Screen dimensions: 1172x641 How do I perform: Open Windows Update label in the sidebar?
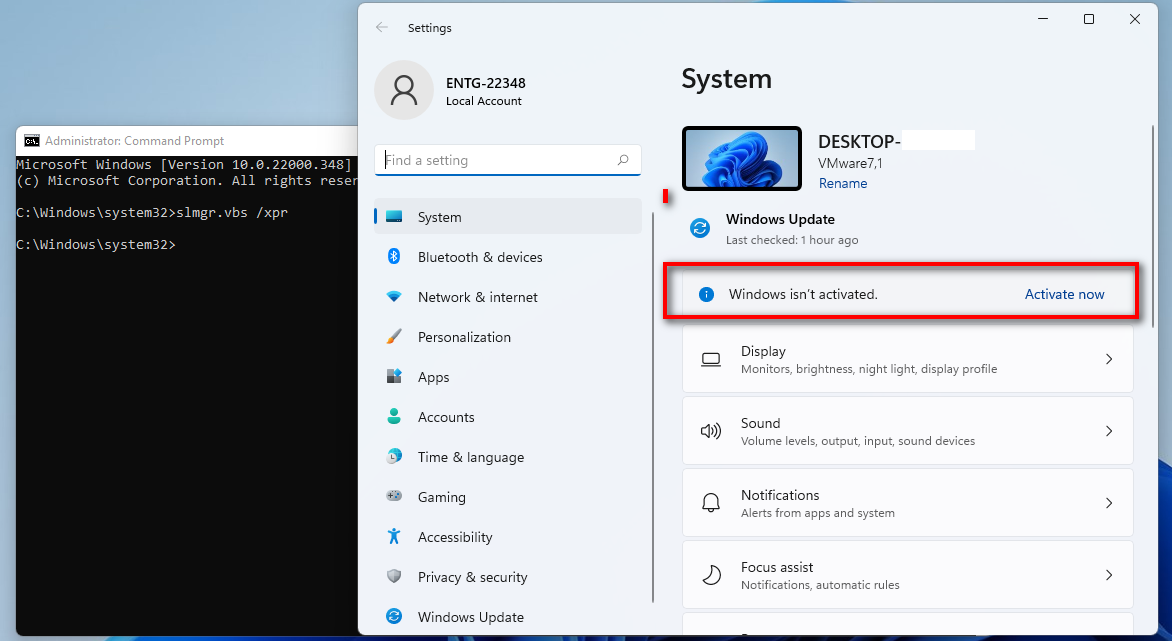point(471,617)
